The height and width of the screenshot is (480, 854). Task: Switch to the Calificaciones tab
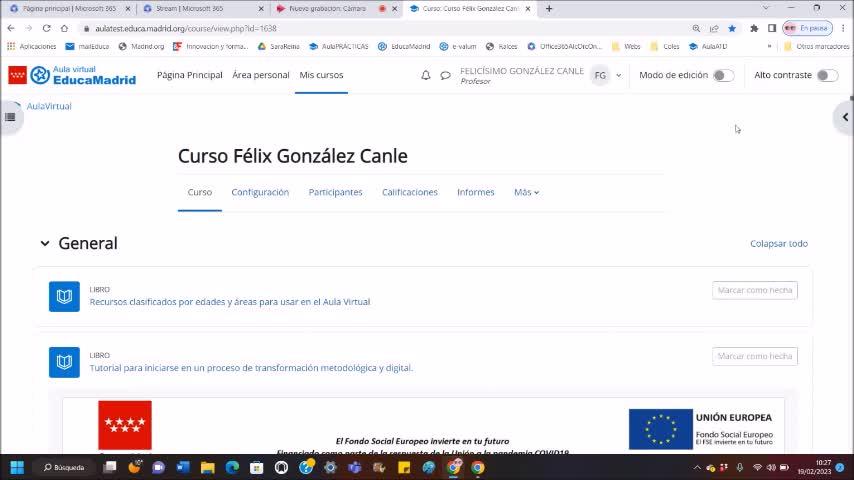(410, 192)
